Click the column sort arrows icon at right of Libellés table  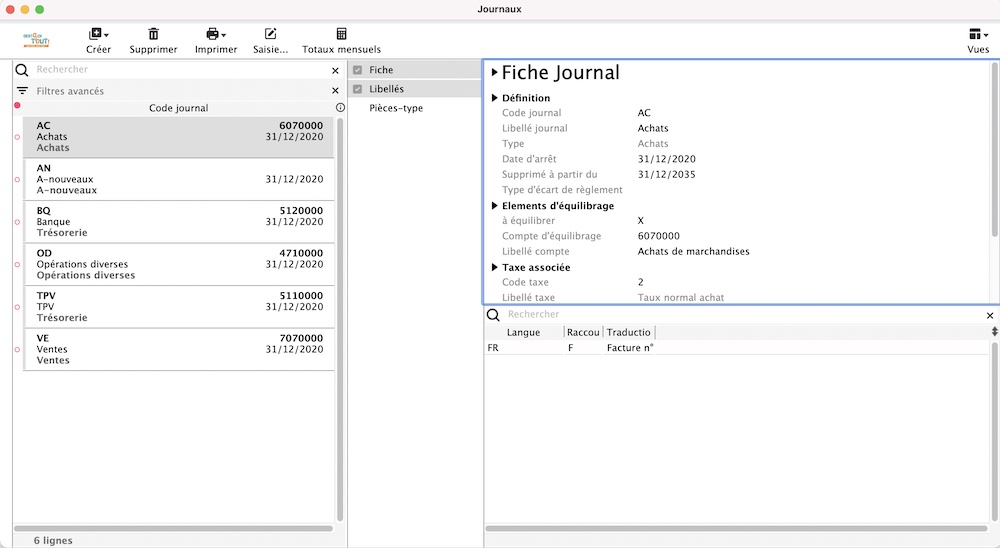994,332
